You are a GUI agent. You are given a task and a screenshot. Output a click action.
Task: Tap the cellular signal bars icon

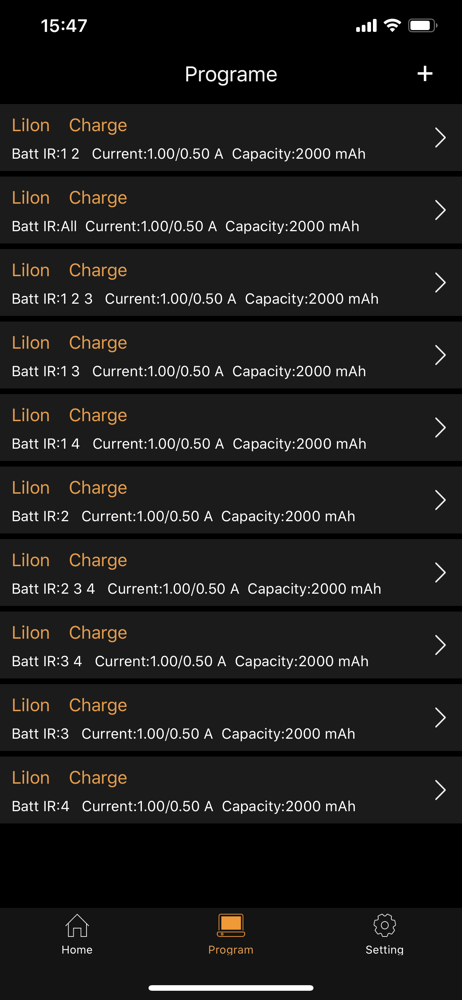pyautogui.click(x=366, y=26)
